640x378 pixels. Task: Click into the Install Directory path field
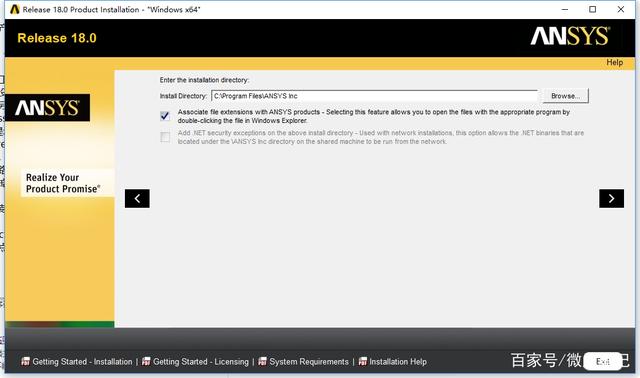coord(375,96)
